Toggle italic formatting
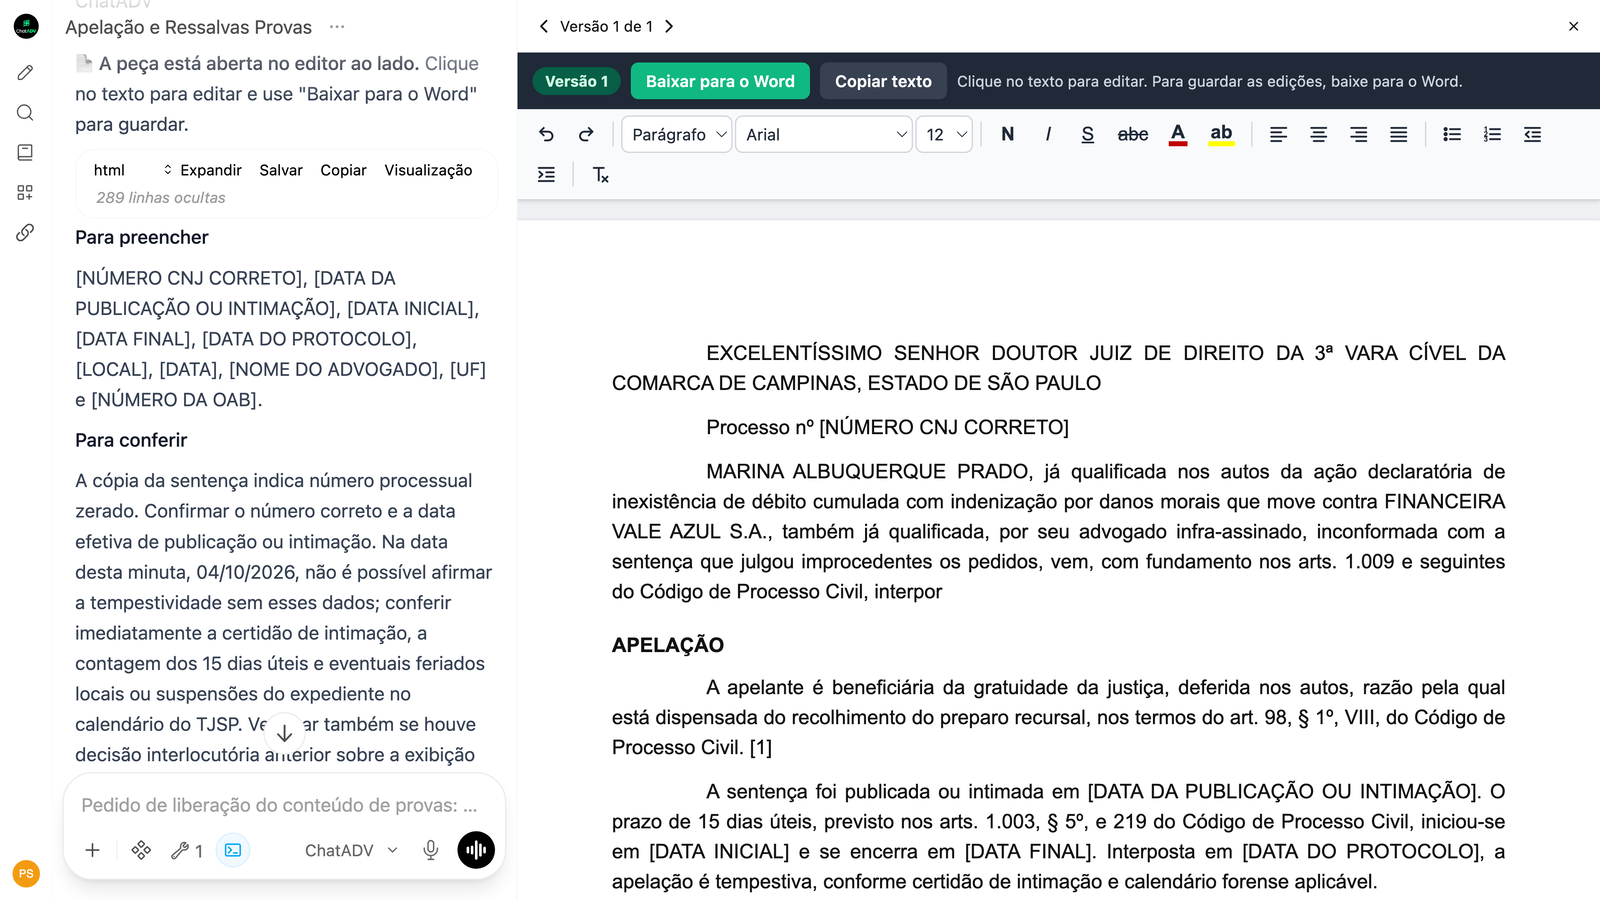Screen dimensions: 1600x900 [x=1048, y=134]
